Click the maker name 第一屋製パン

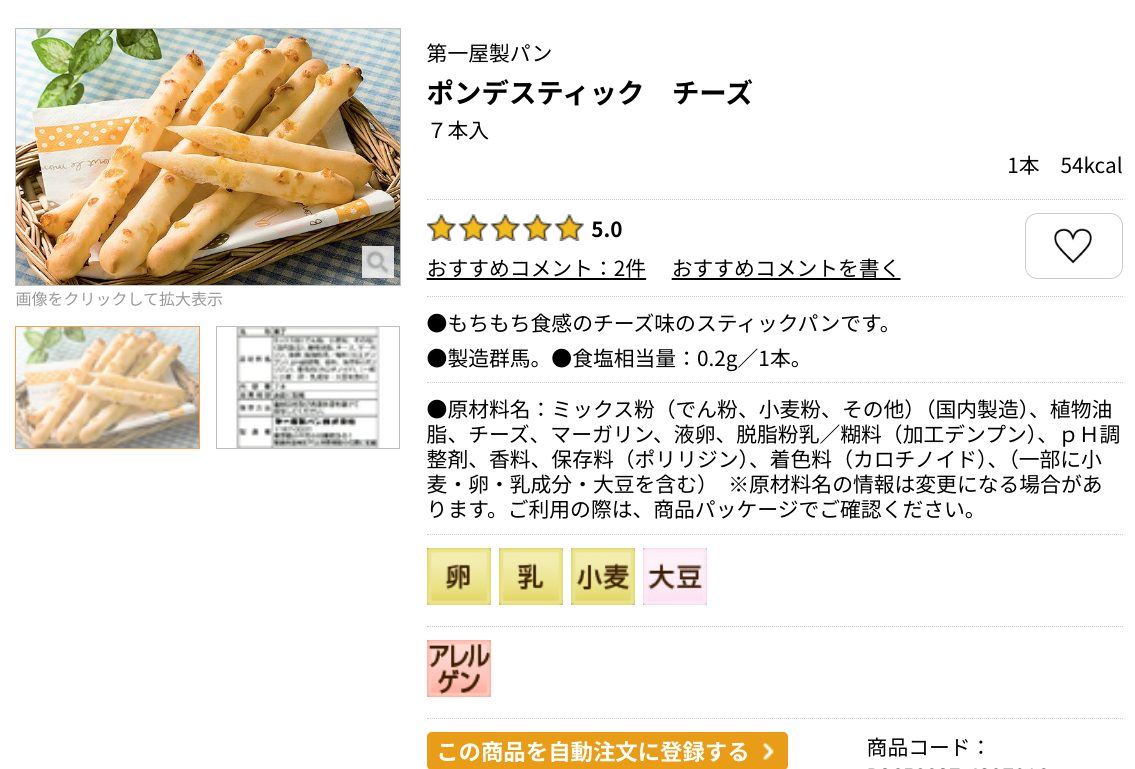tap(489, 53)
